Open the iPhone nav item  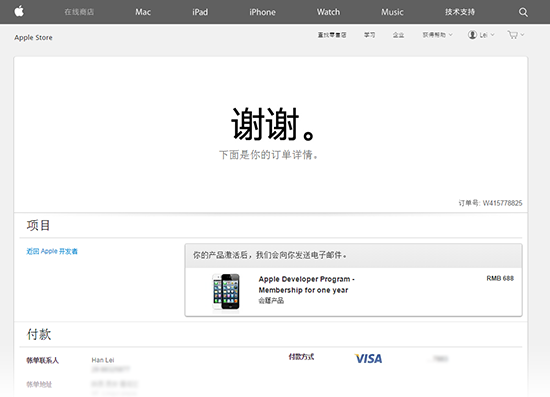tap(262, 12)
